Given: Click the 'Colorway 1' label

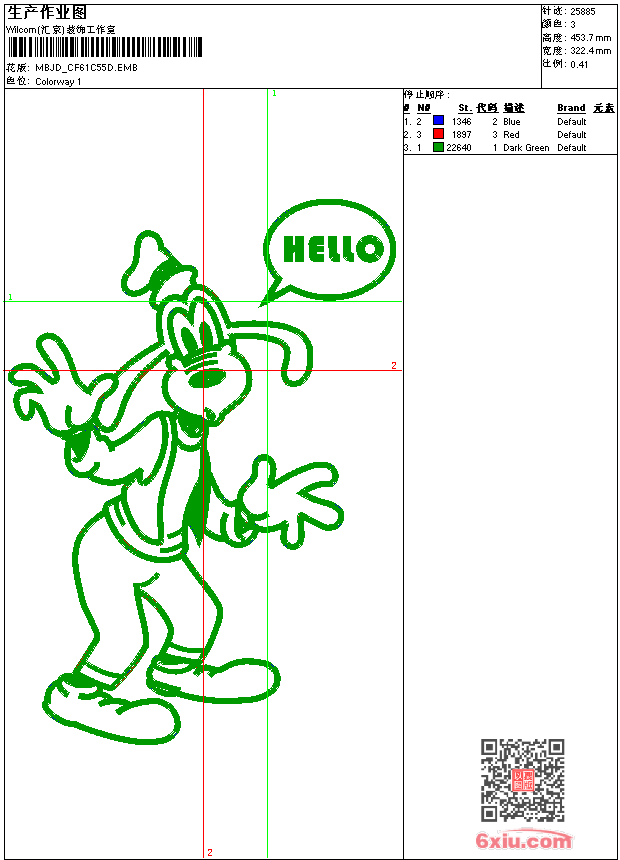Looking at the screenshot, I should coord(58,82).
